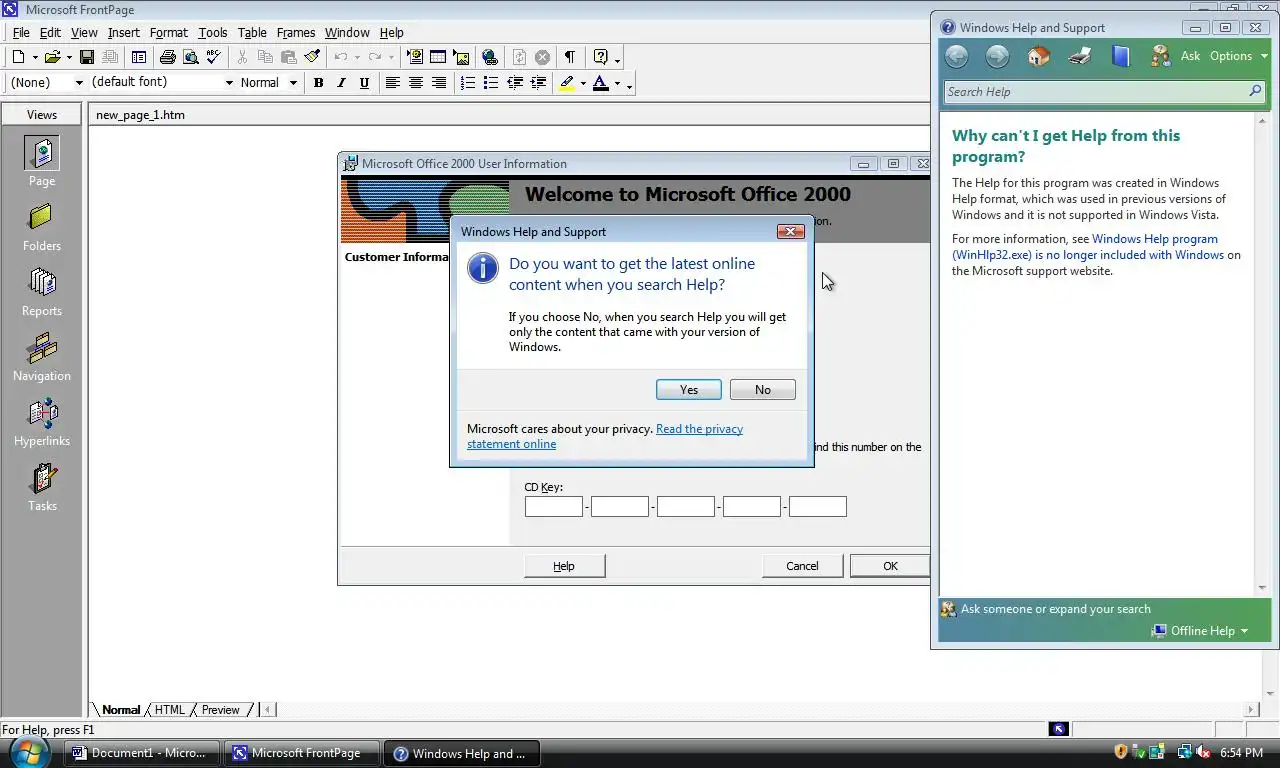Open the Options dropdown in Help window

tap(1238, 56)
